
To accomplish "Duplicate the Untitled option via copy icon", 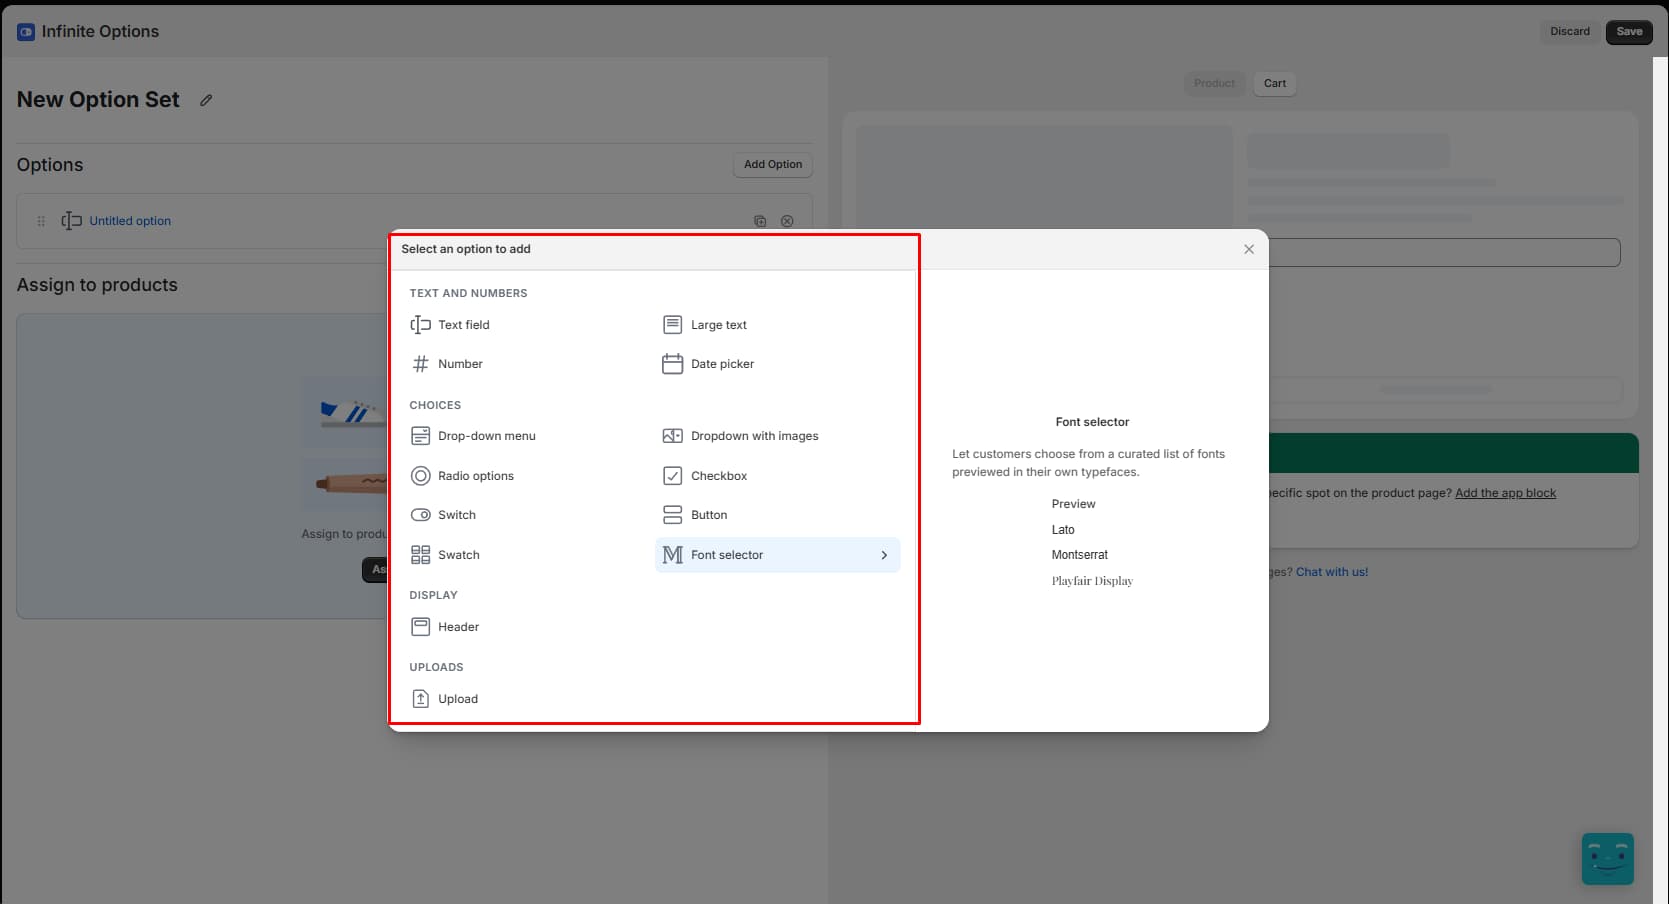I will pos(760,221).
